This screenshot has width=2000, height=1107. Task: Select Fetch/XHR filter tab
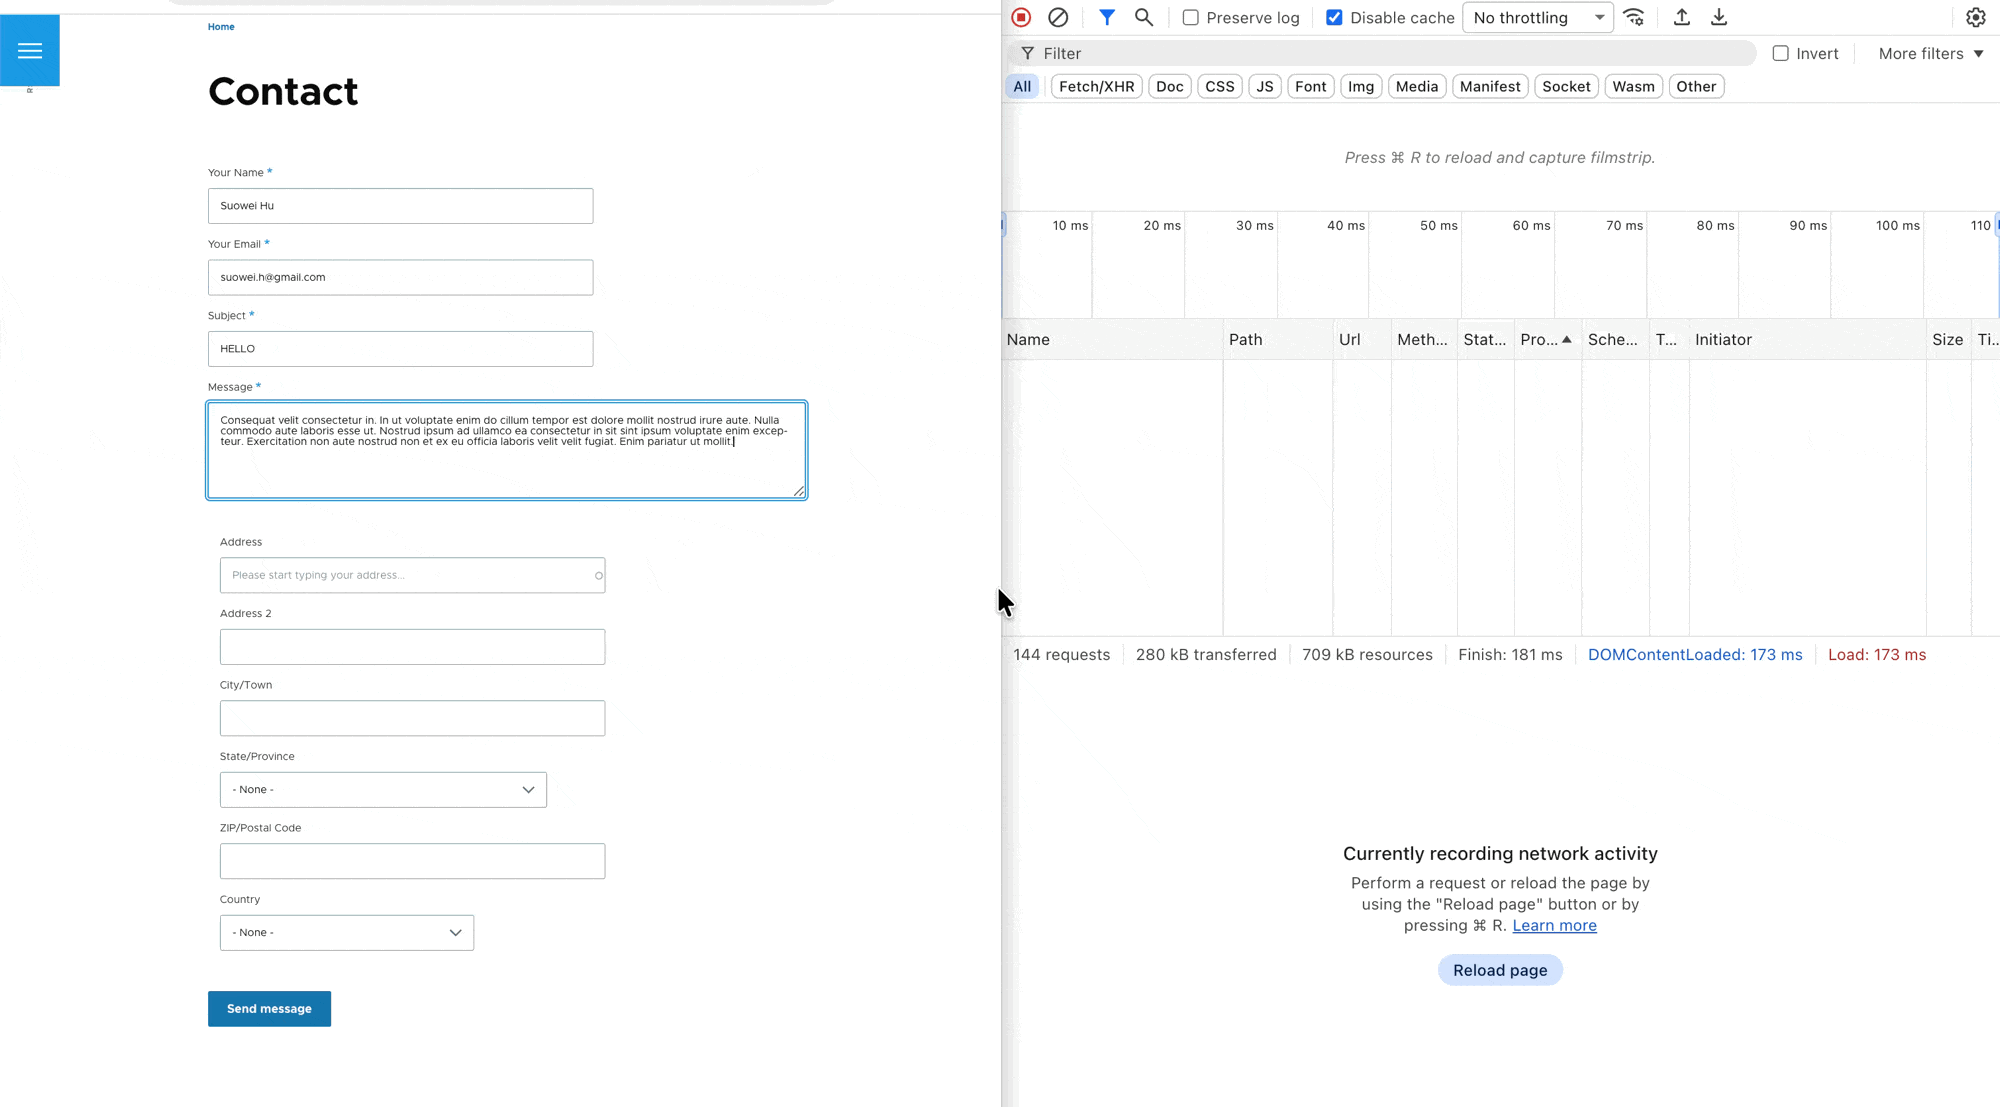tap(1096, 86)
